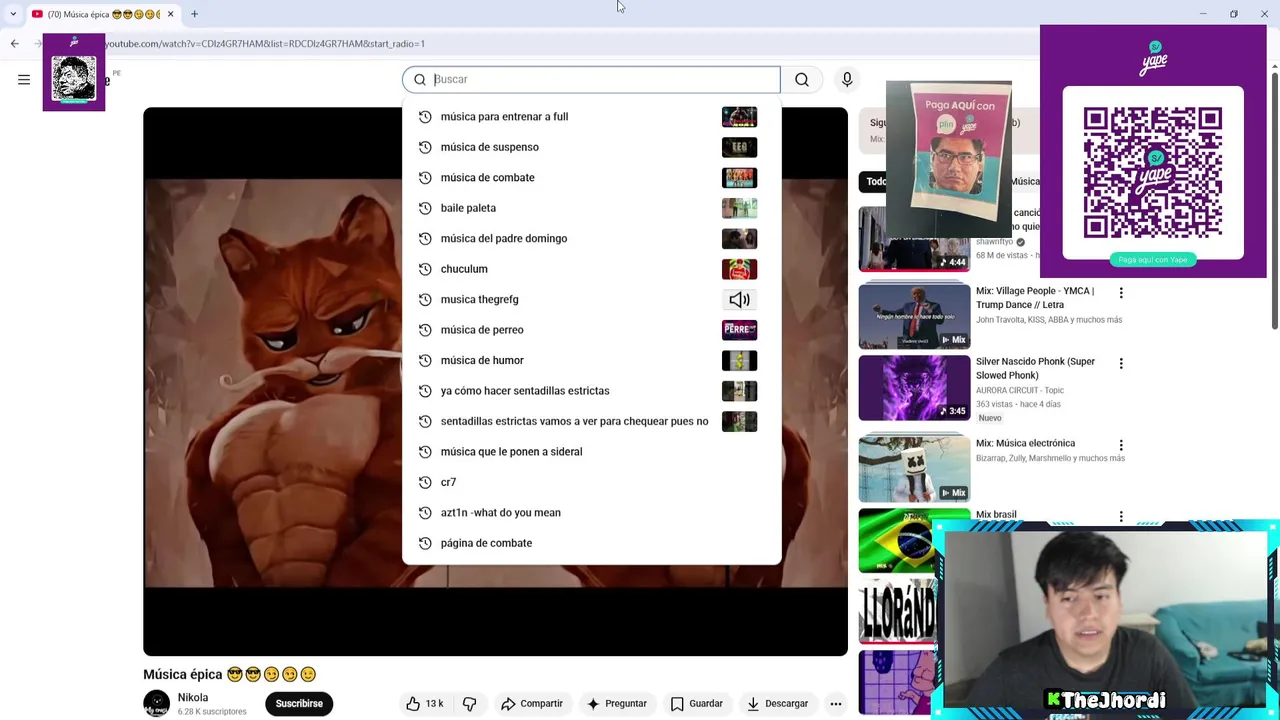Click speaker thumbnail next to 'musica thegrefg'
The image size is (1280, 720).
point(739,300)
